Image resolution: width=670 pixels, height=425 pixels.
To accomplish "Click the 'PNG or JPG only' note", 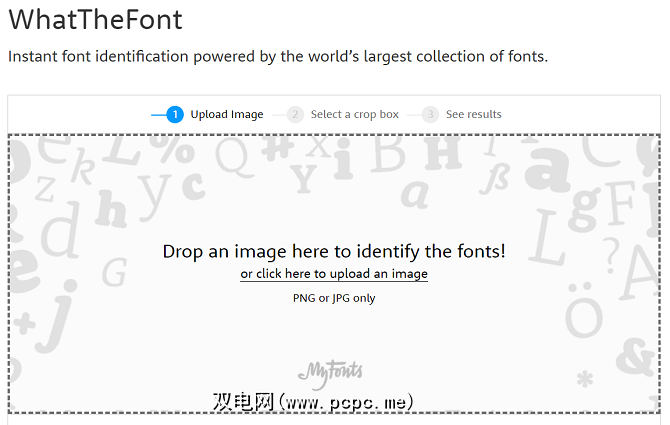I will click(334, 298).
